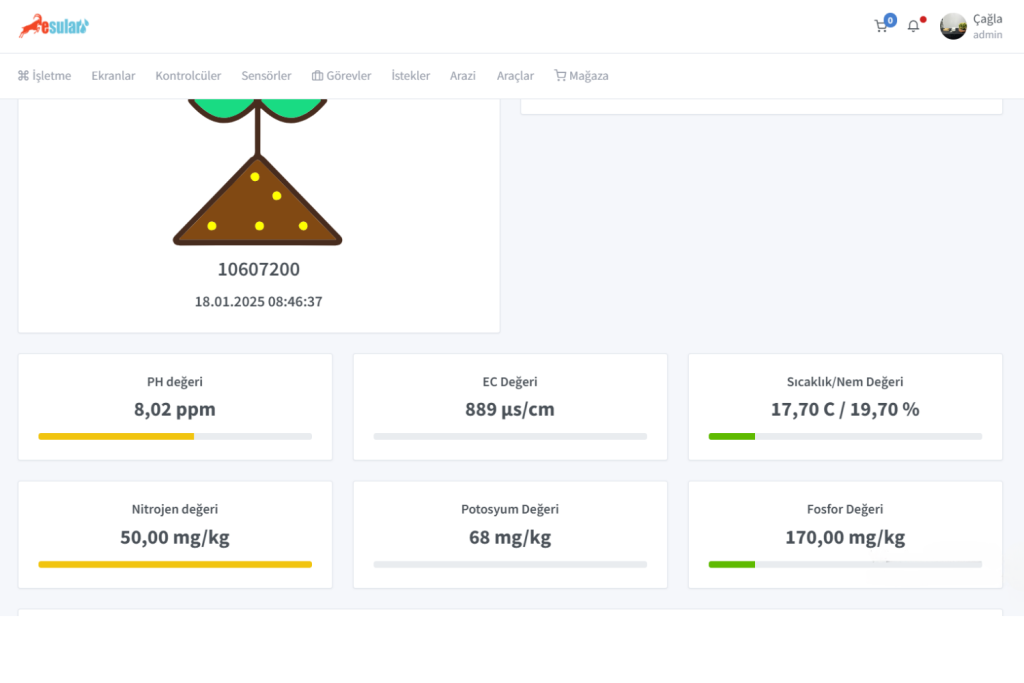Open the shopping cart icon
The width and height of the screenshot is (1024, 683).
click(x=881, y=26)
